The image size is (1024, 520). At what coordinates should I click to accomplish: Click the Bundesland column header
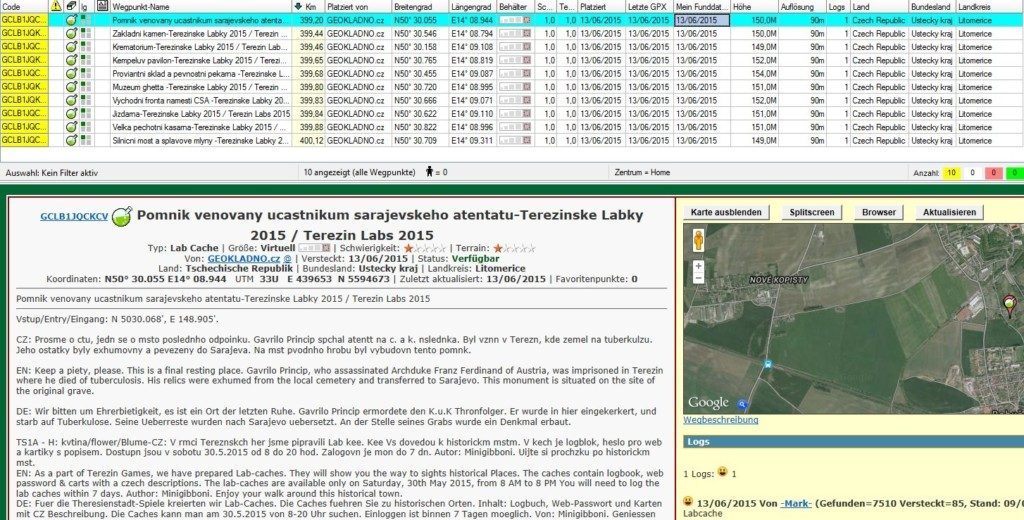pos(931,6)
